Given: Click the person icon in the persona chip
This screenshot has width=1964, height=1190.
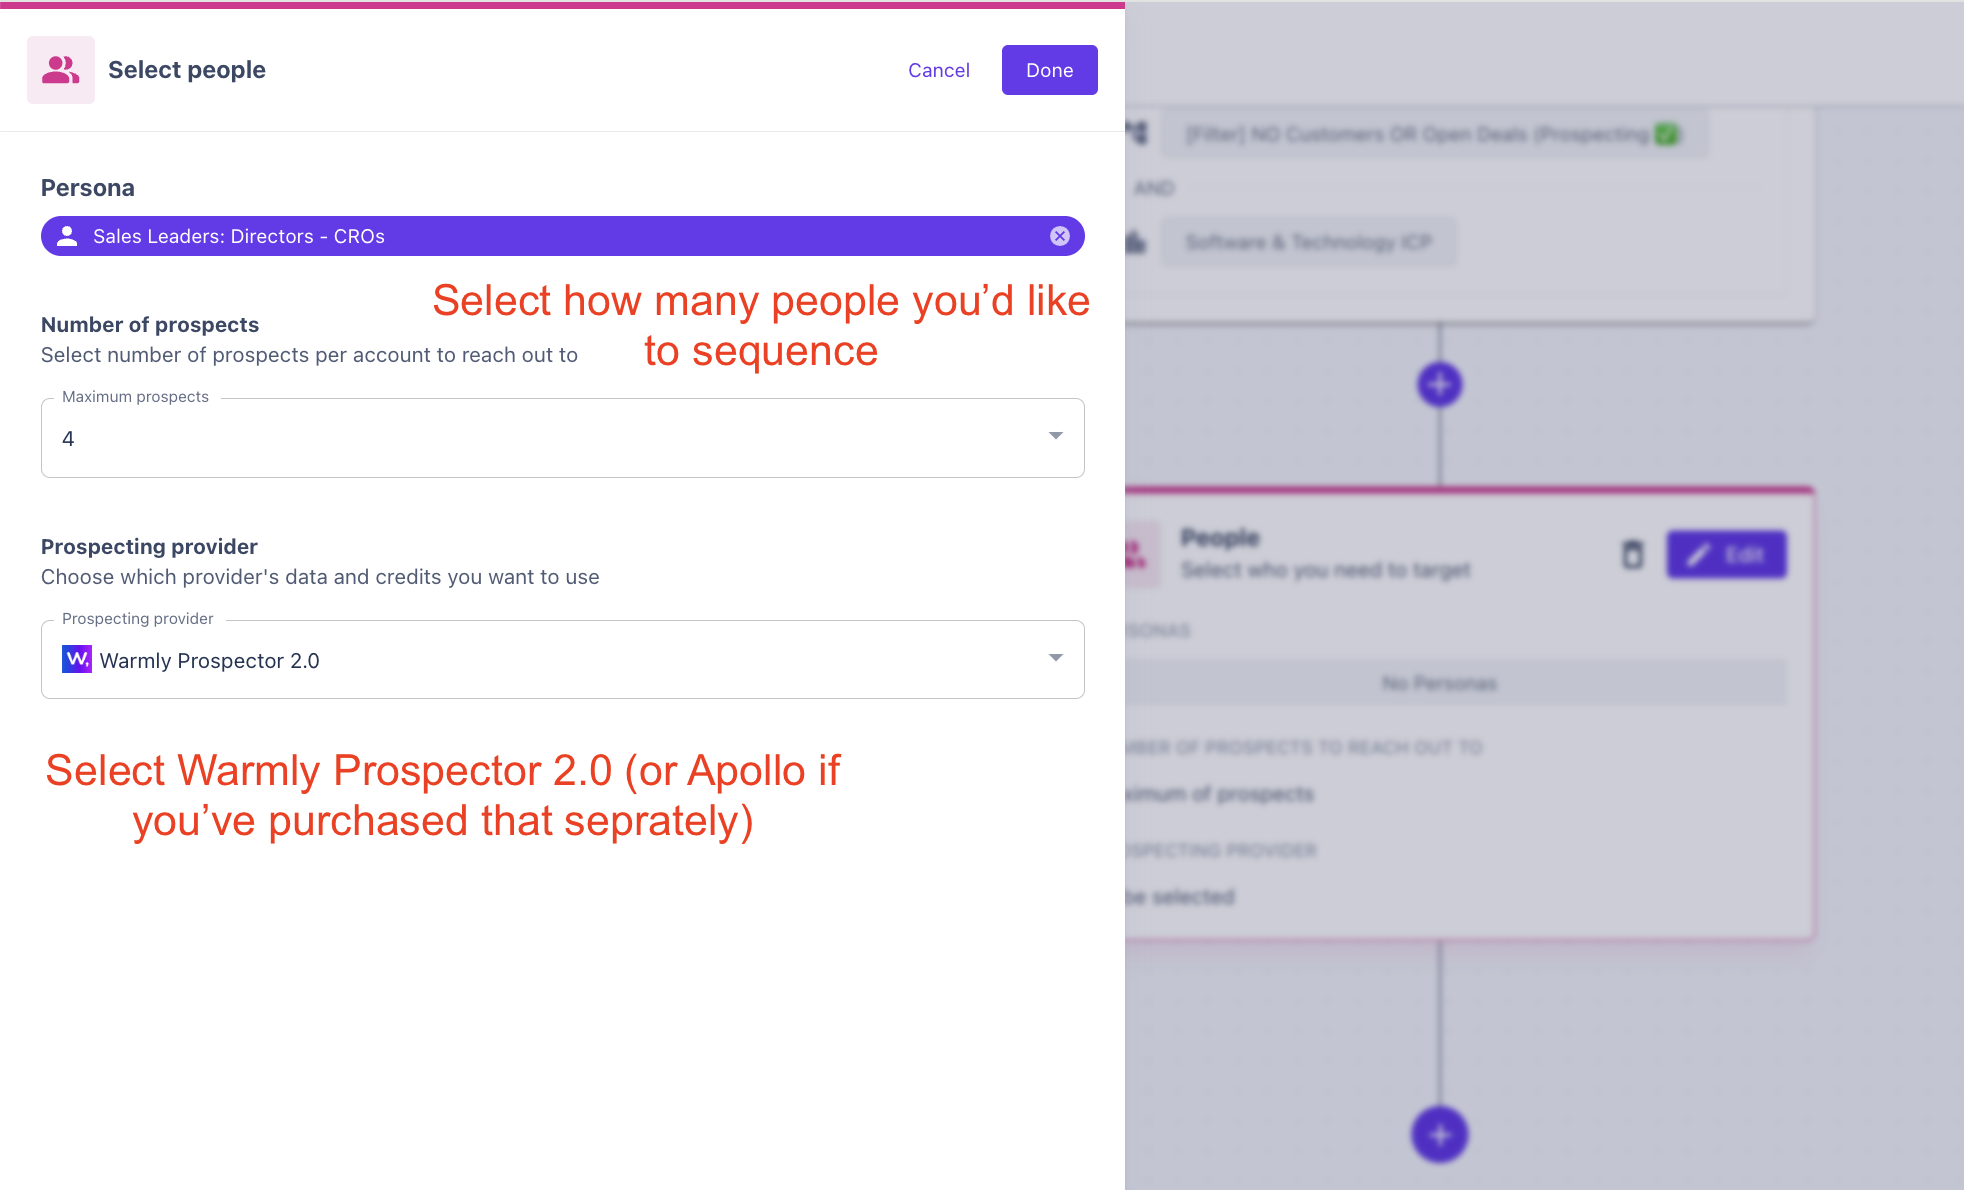Looking at the screenshot, I should pos(67,236).
